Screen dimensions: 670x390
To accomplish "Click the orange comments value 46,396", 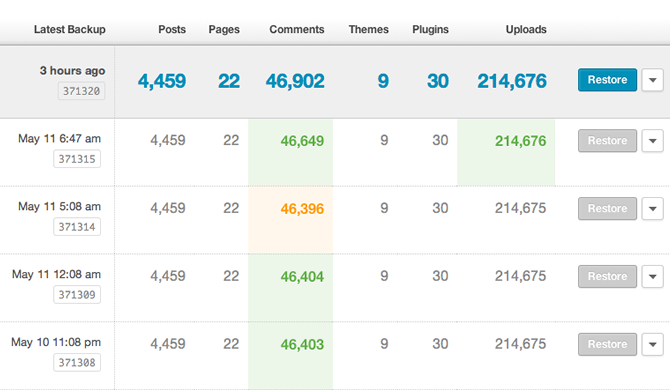I will (302, 209).
